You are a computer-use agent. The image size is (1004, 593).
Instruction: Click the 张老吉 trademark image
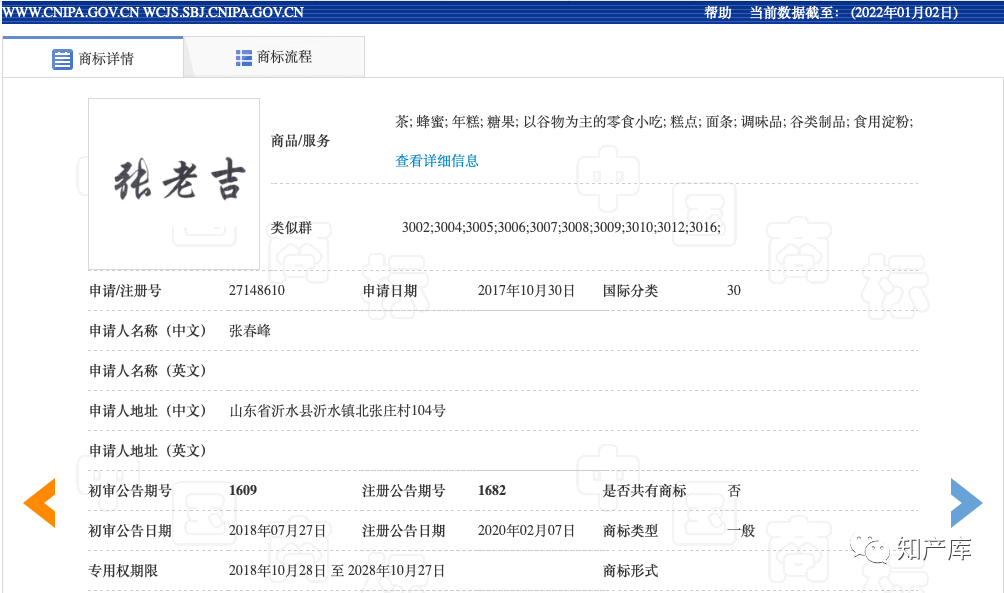point(173,183)
